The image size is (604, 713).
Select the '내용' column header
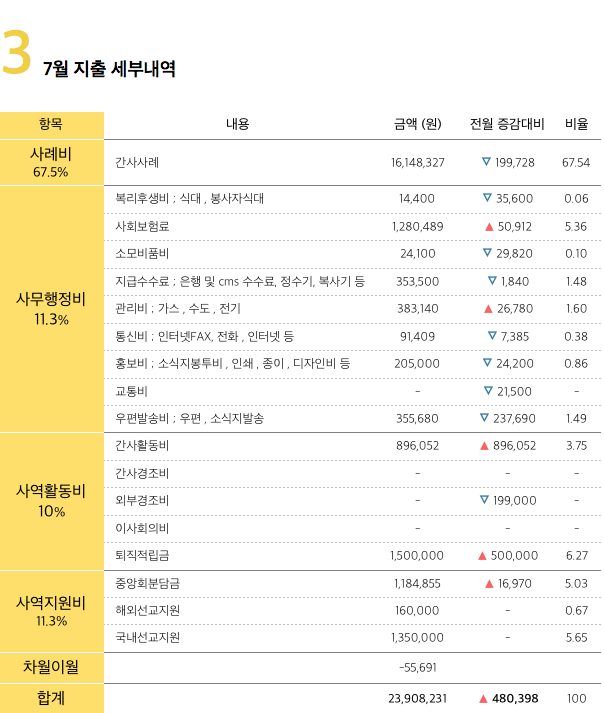237,124
